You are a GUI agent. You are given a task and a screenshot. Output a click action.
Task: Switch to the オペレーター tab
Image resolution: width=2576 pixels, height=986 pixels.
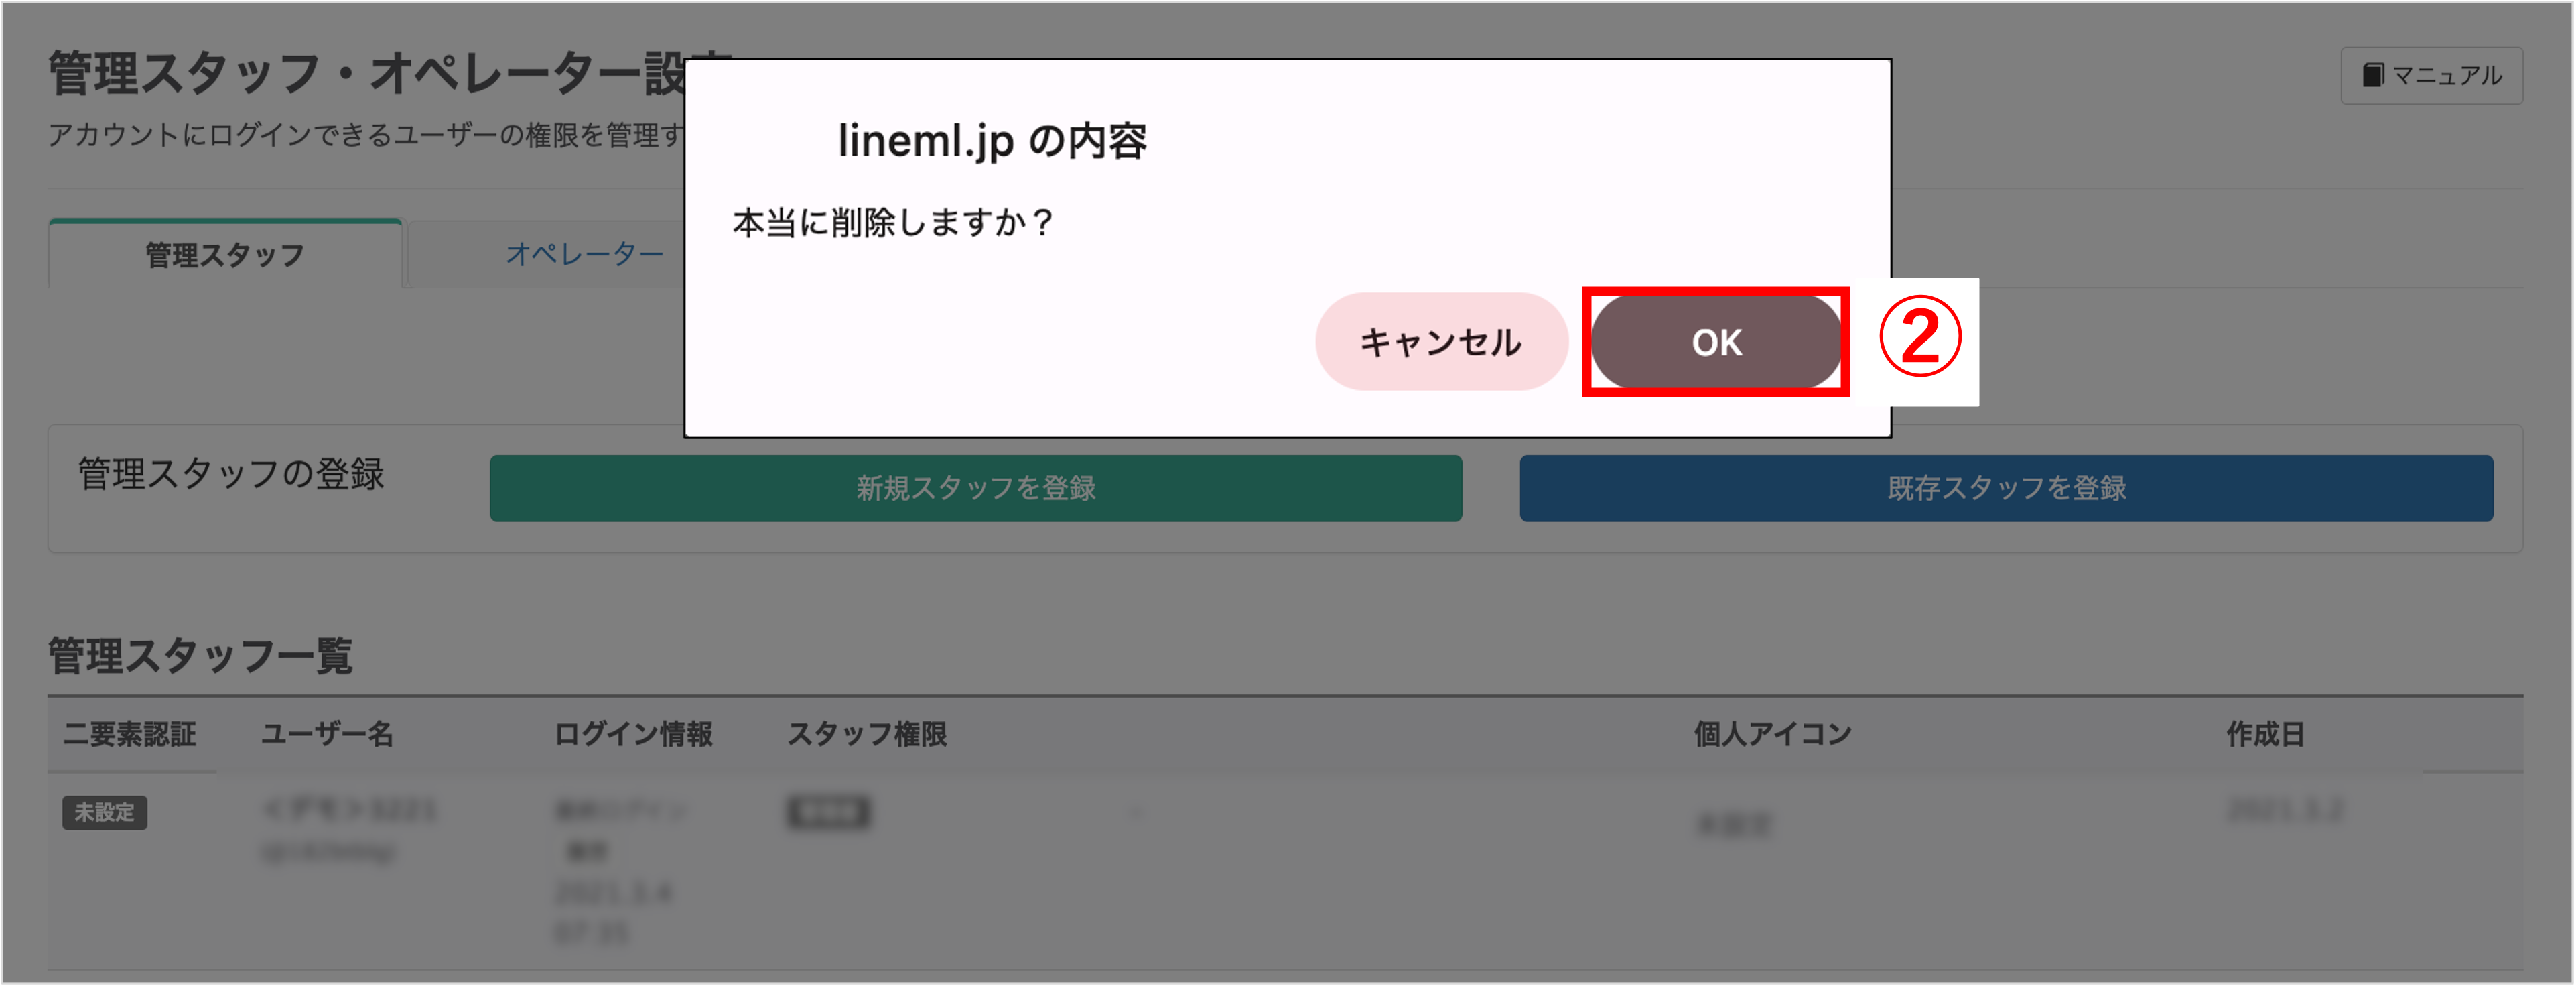584,254
